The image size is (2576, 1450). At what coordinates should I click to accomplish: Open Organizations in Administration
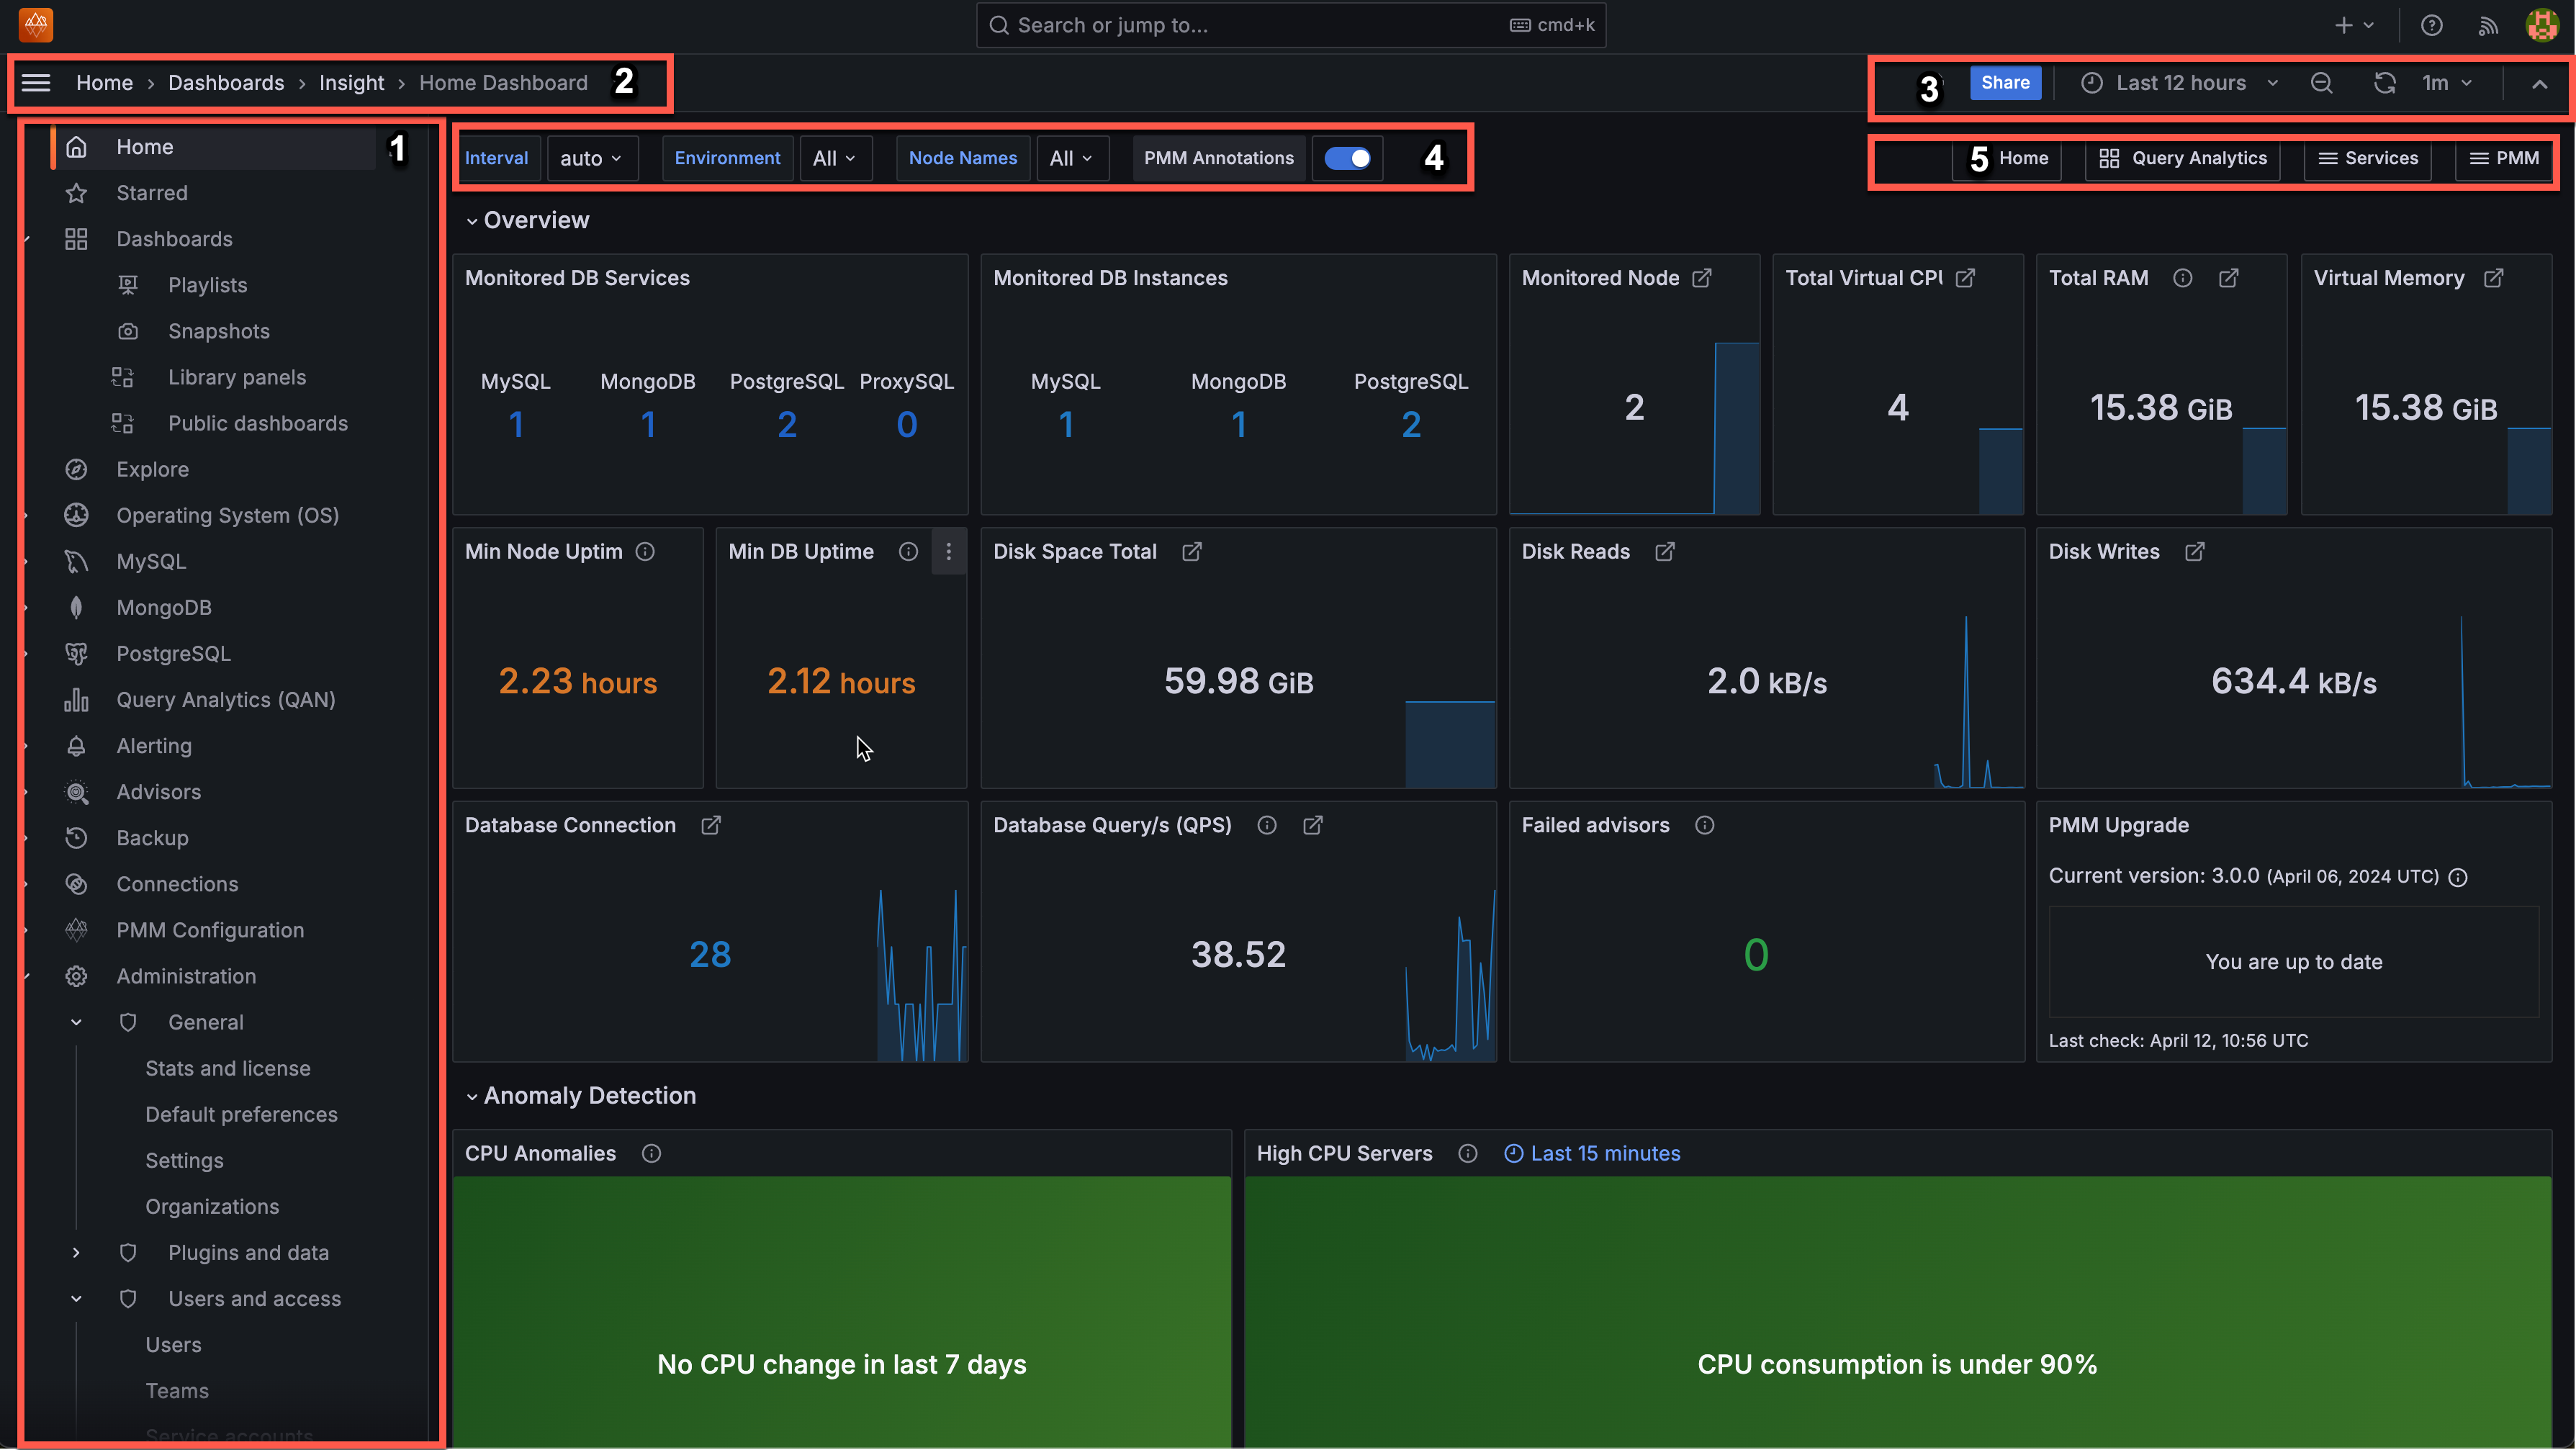coord(212,1206)
